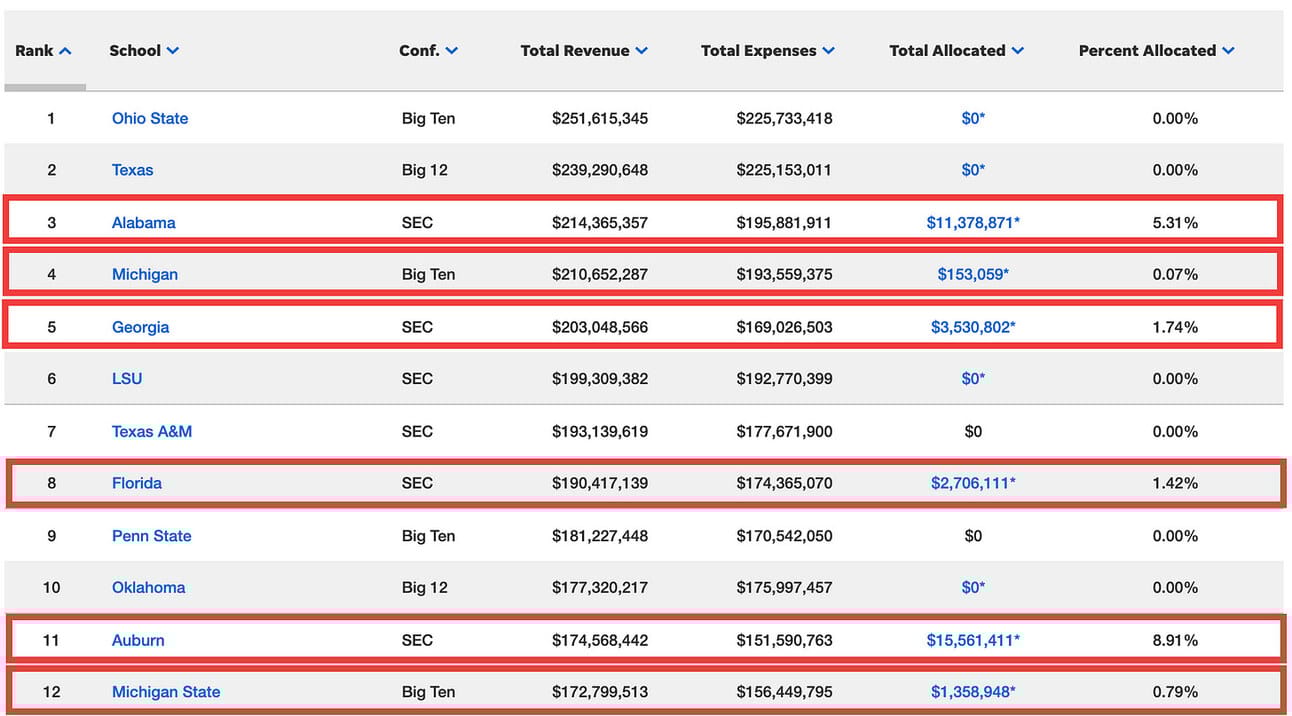Image resolution: width=1292 pixels, height=716 pixels.
Task: Click Alabama's $11,378,871 allocated link
Action: pyautogui.click(x=972, y=223)
